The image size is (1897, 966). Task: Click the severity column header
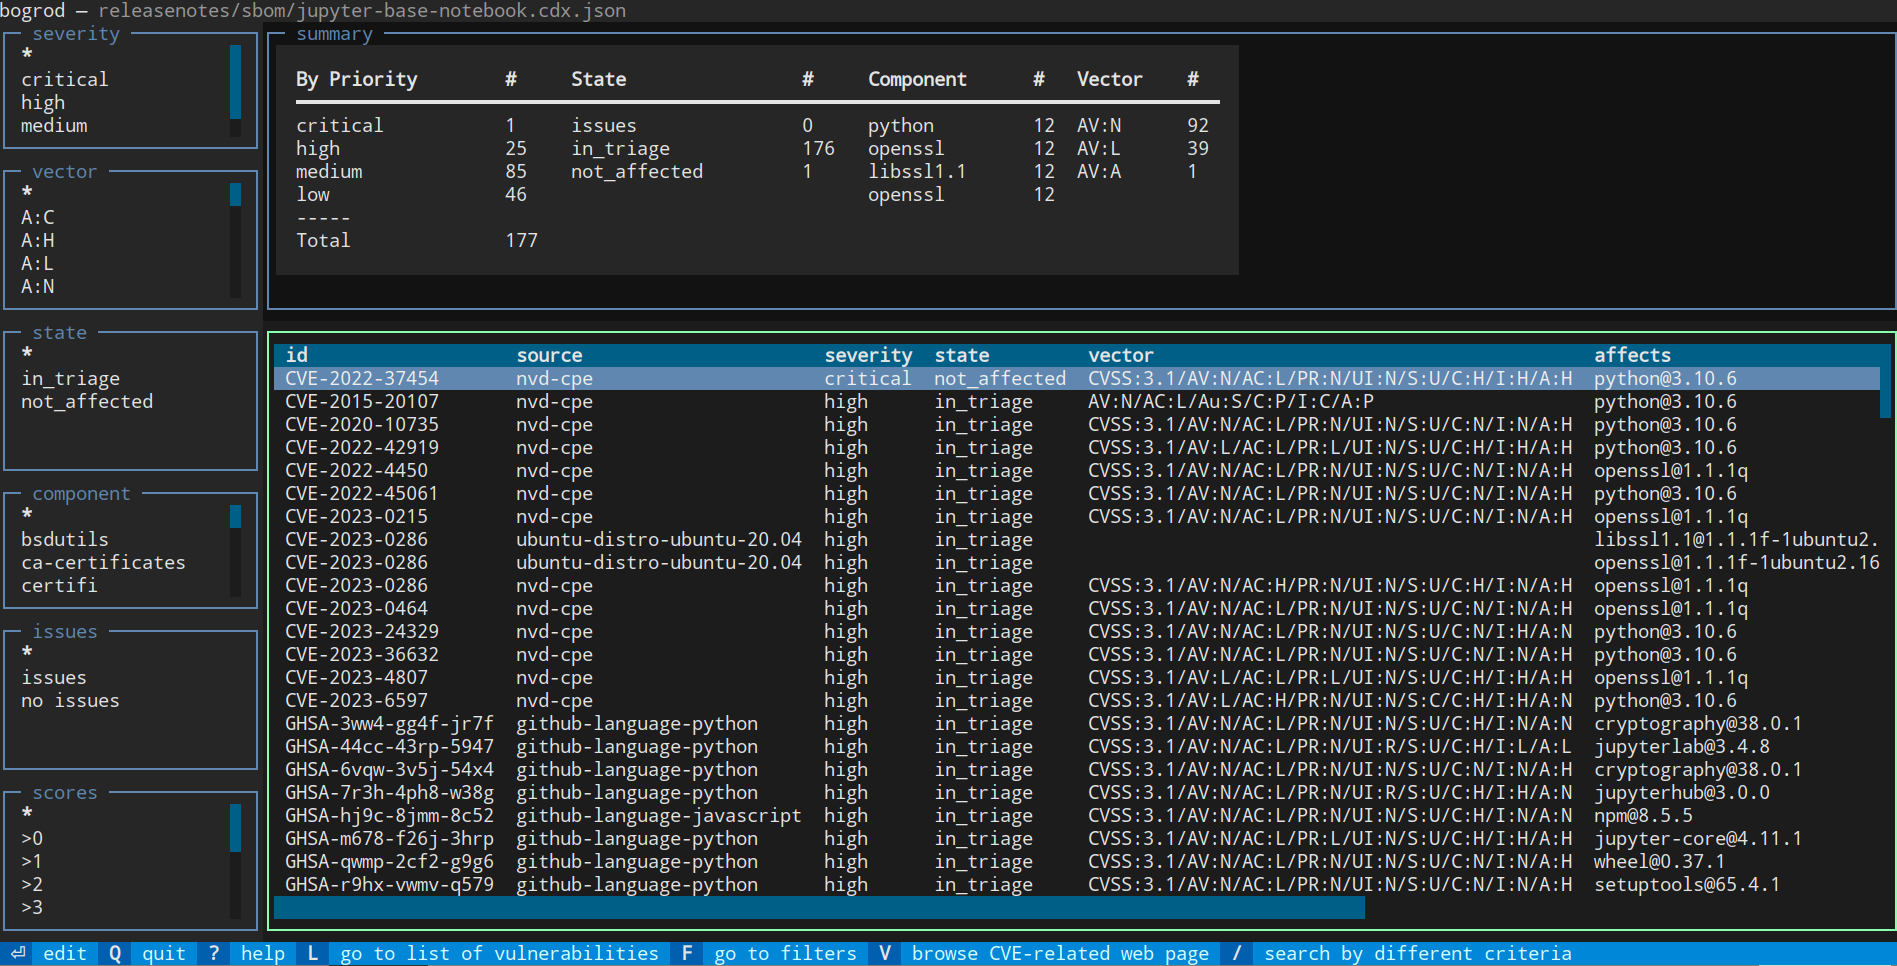[x=867, y=355]
